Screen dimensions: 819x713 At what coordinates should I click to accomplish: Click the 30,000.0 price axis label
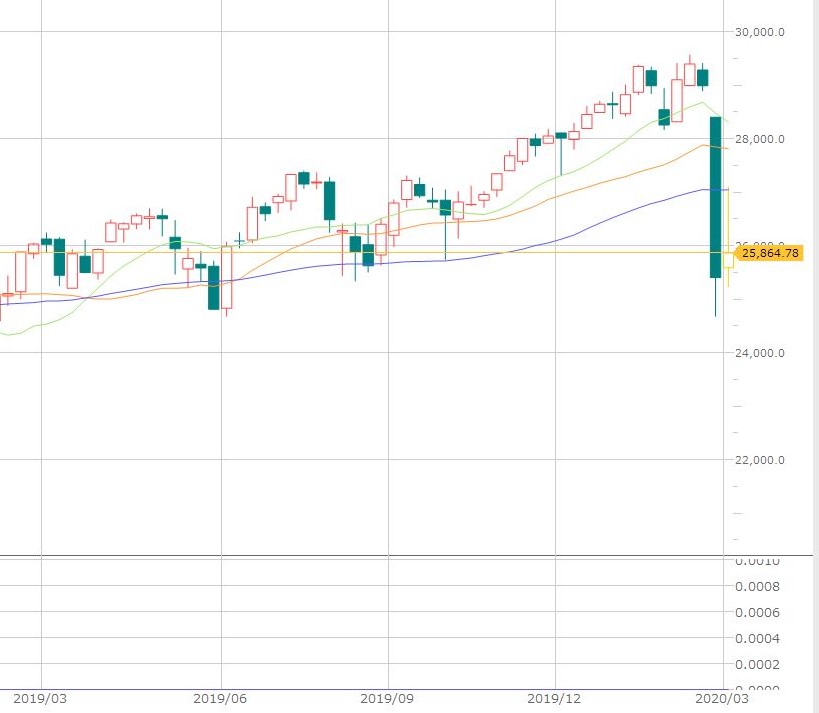click(759, 32)
